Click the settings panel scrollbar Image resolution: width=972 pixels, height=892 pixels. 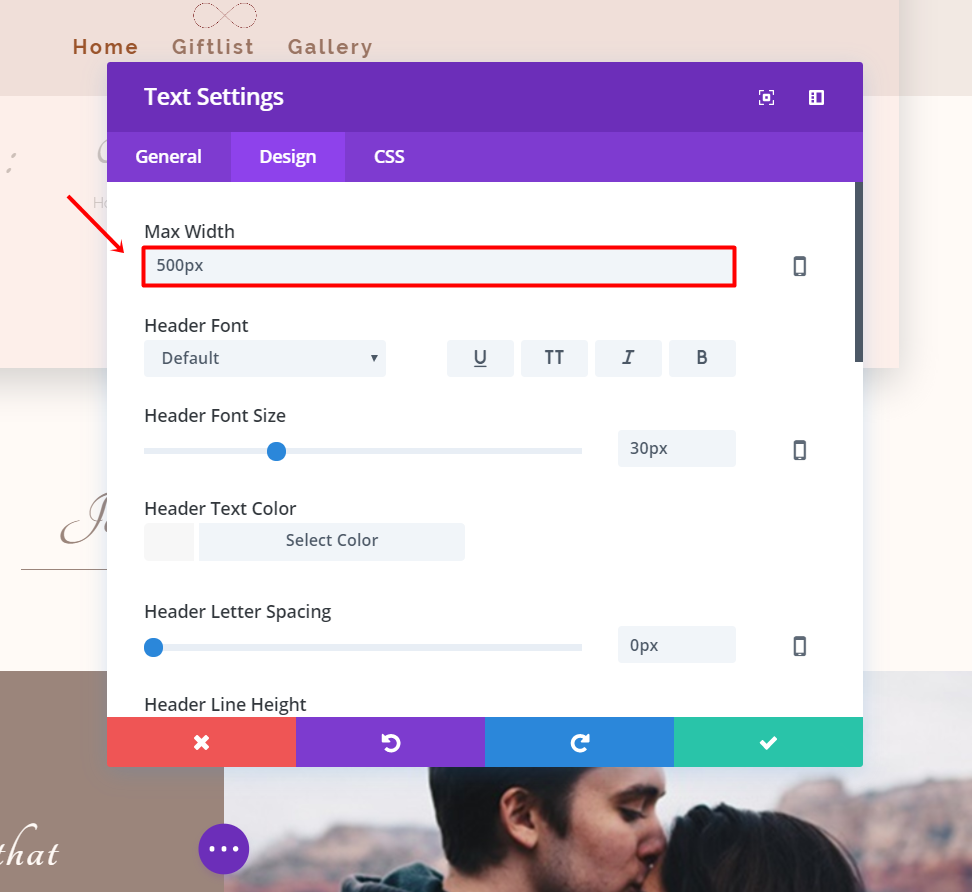[859, 272]
